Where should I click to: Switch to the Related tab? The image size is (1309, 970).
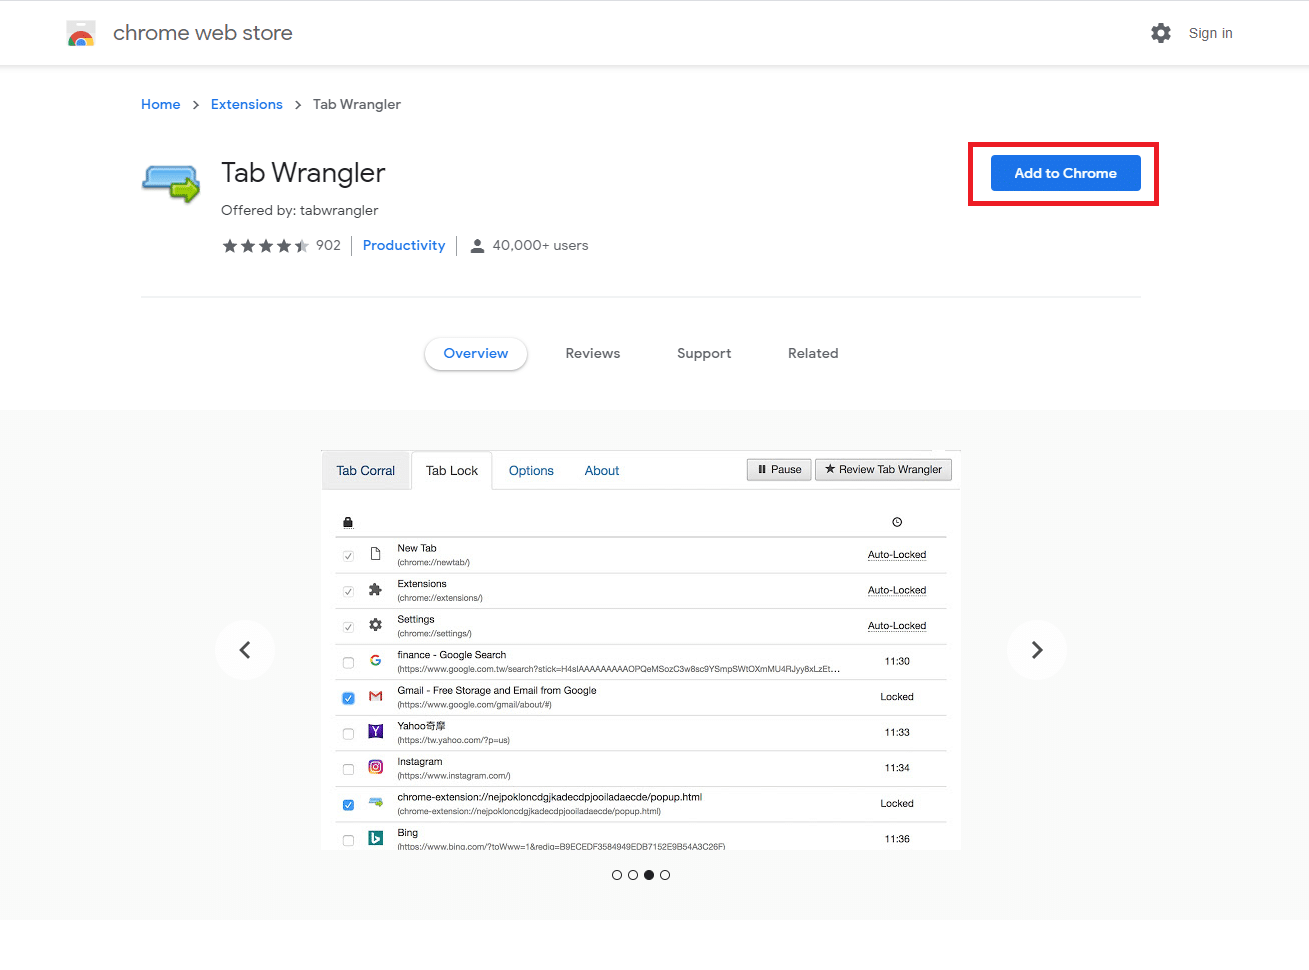click(x=813, y=354)
